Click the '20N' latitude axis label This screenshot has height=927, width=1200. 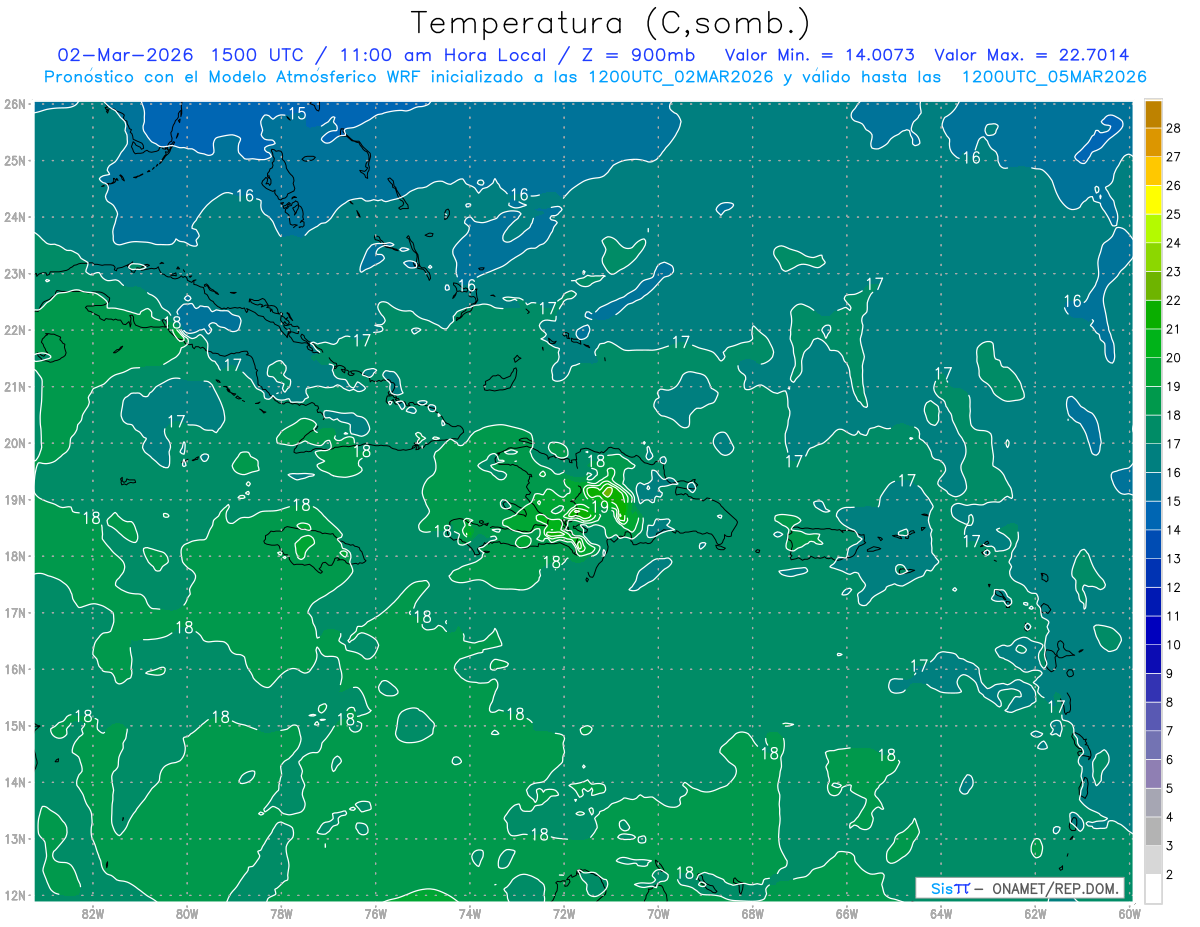[14, 443]
